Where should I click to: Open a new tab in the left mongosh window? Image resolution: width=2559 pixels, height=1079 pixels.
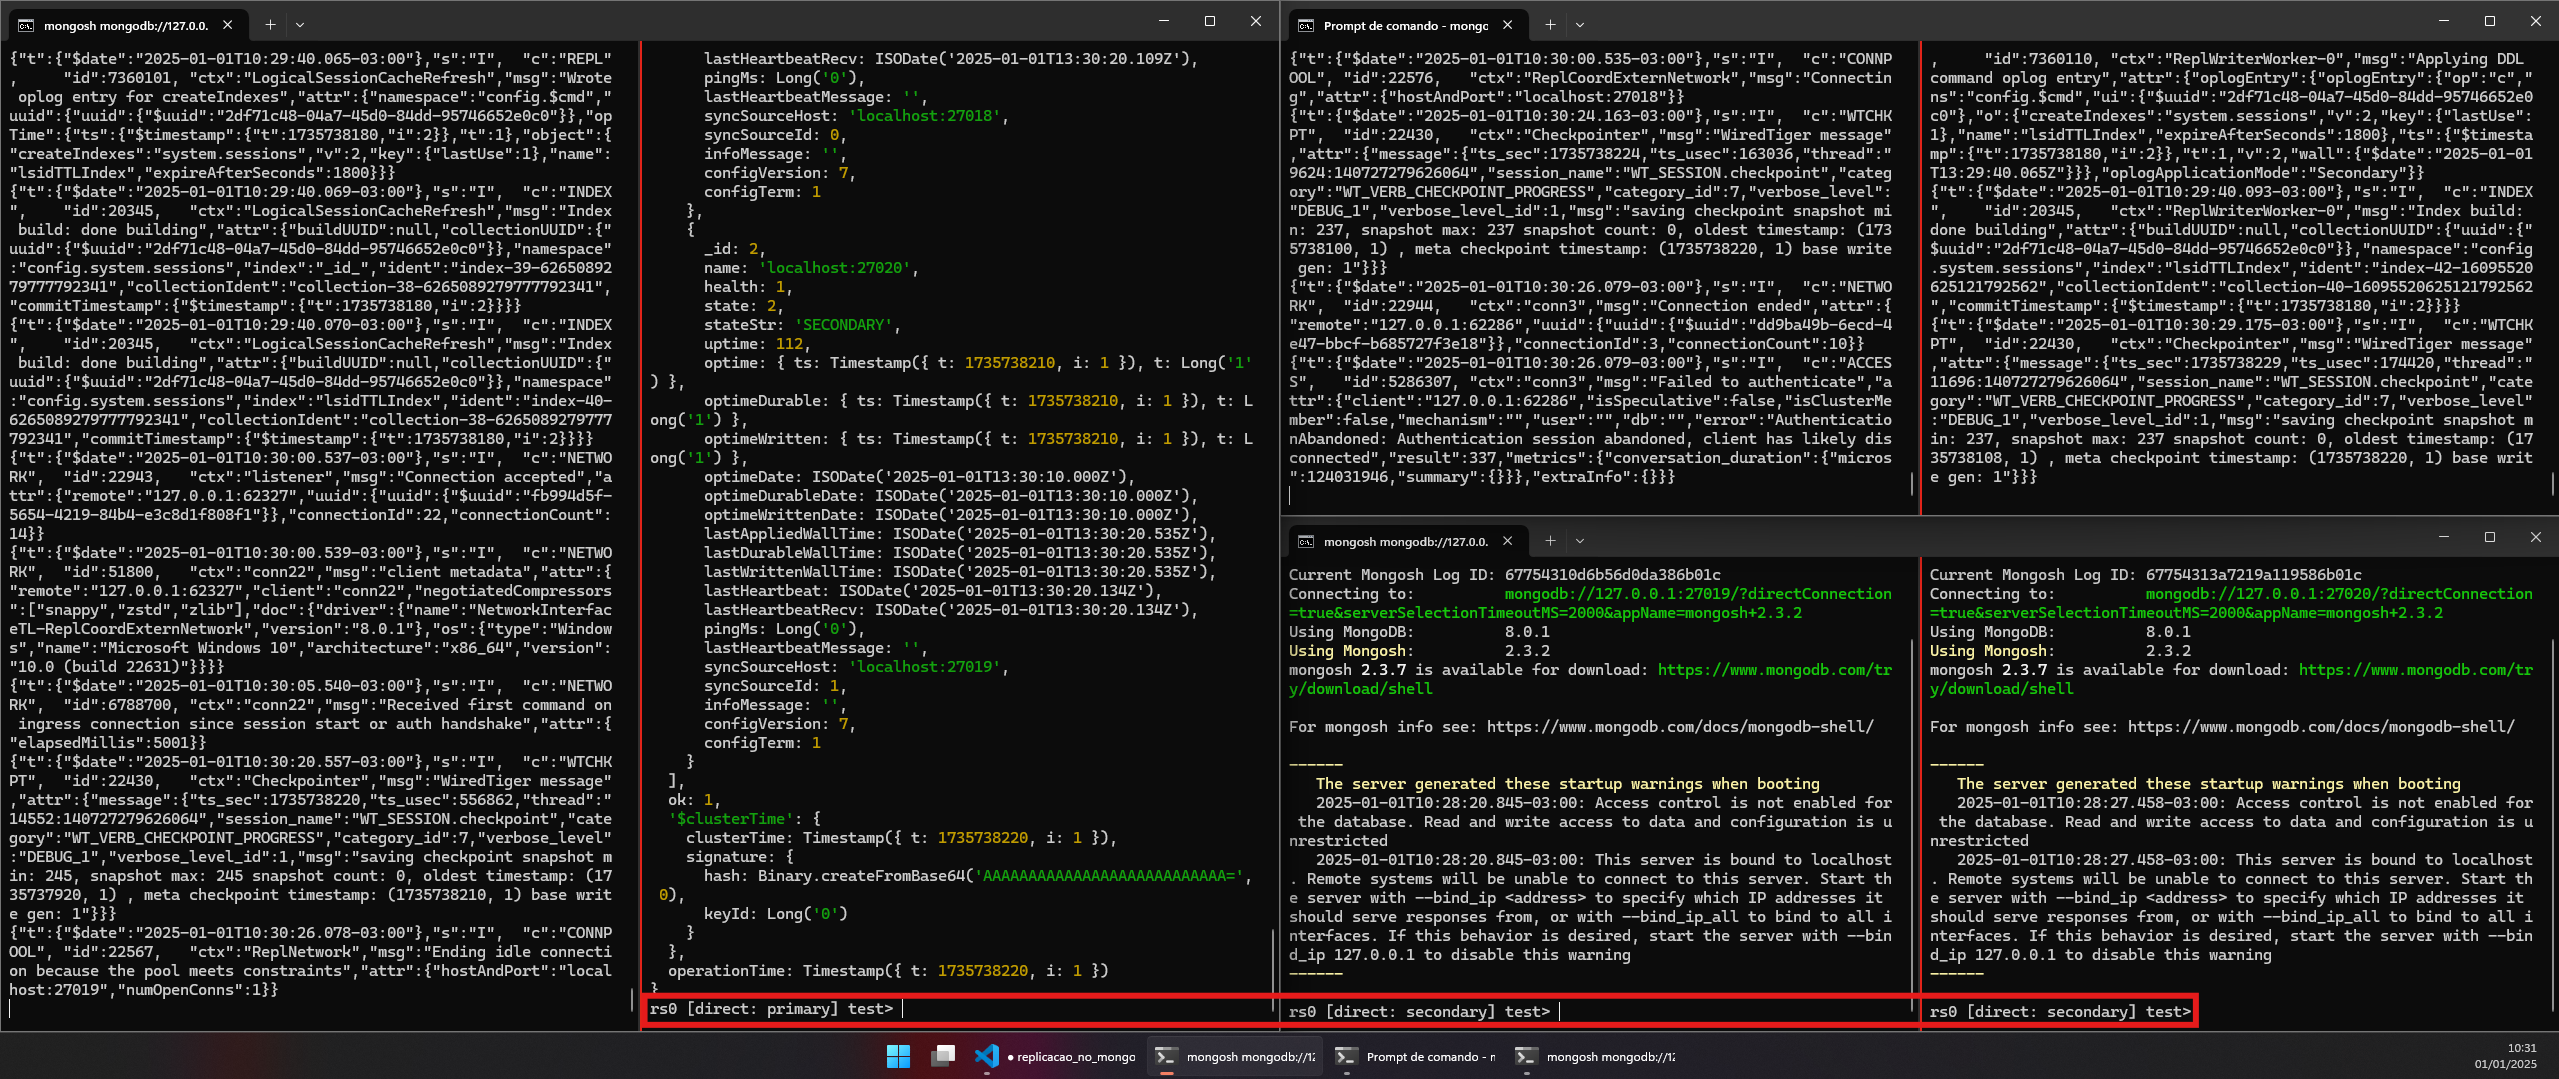pyautogui.click(x=270, y=25)
